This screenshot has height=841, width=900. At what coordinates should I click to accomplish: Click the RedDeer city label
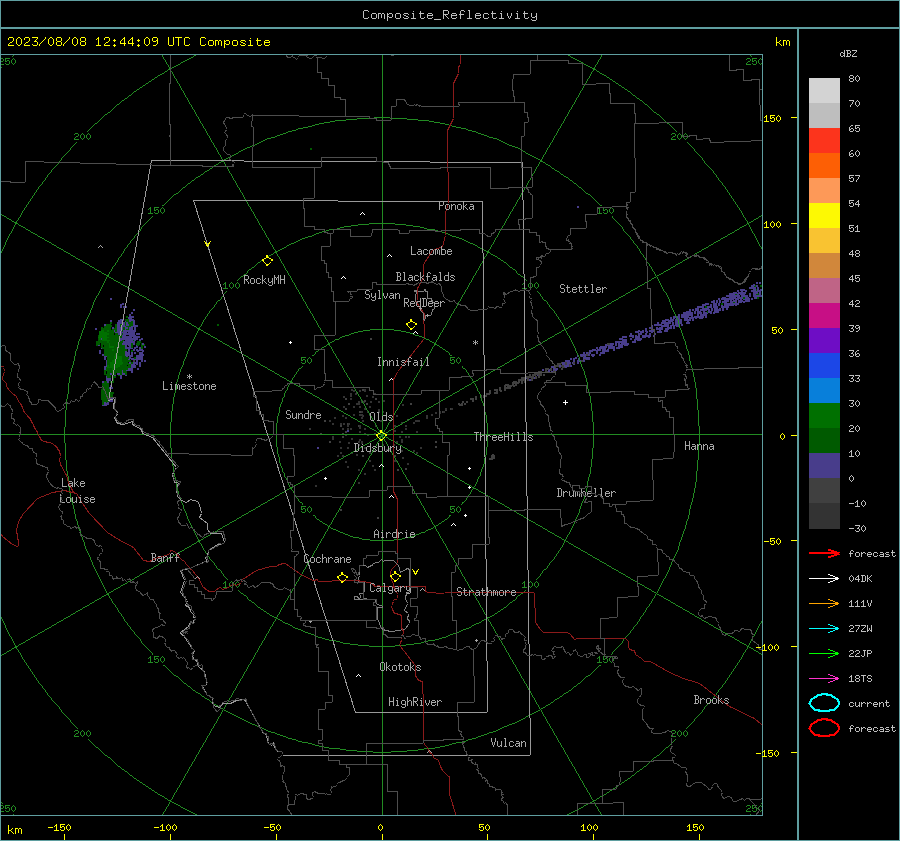tap(424, 303)
